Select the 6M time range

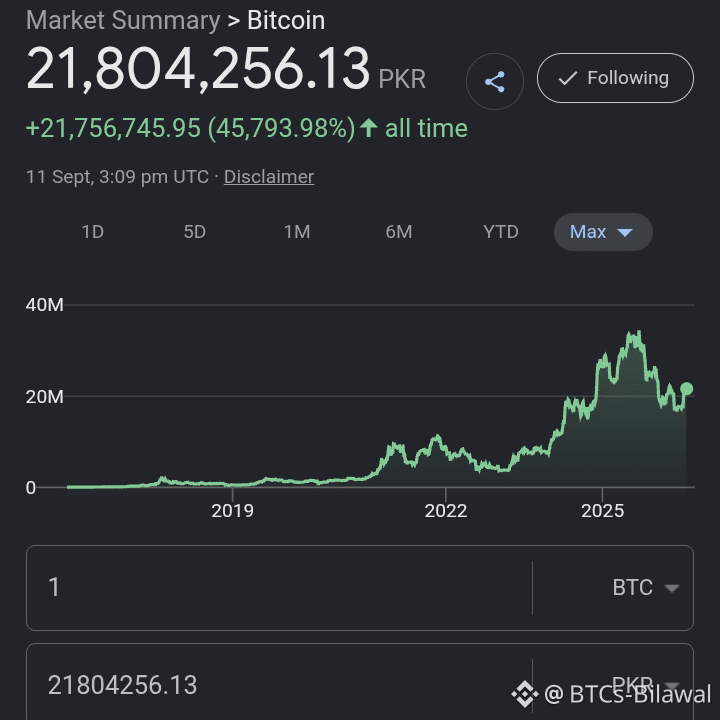tap(399, 232)
